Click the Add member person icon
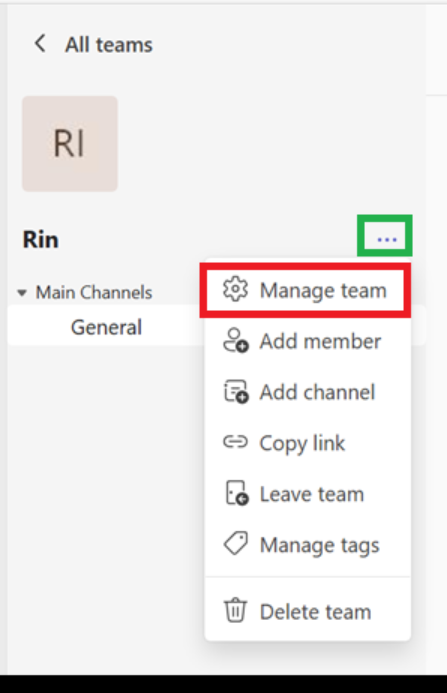 [x=236, y=340]
